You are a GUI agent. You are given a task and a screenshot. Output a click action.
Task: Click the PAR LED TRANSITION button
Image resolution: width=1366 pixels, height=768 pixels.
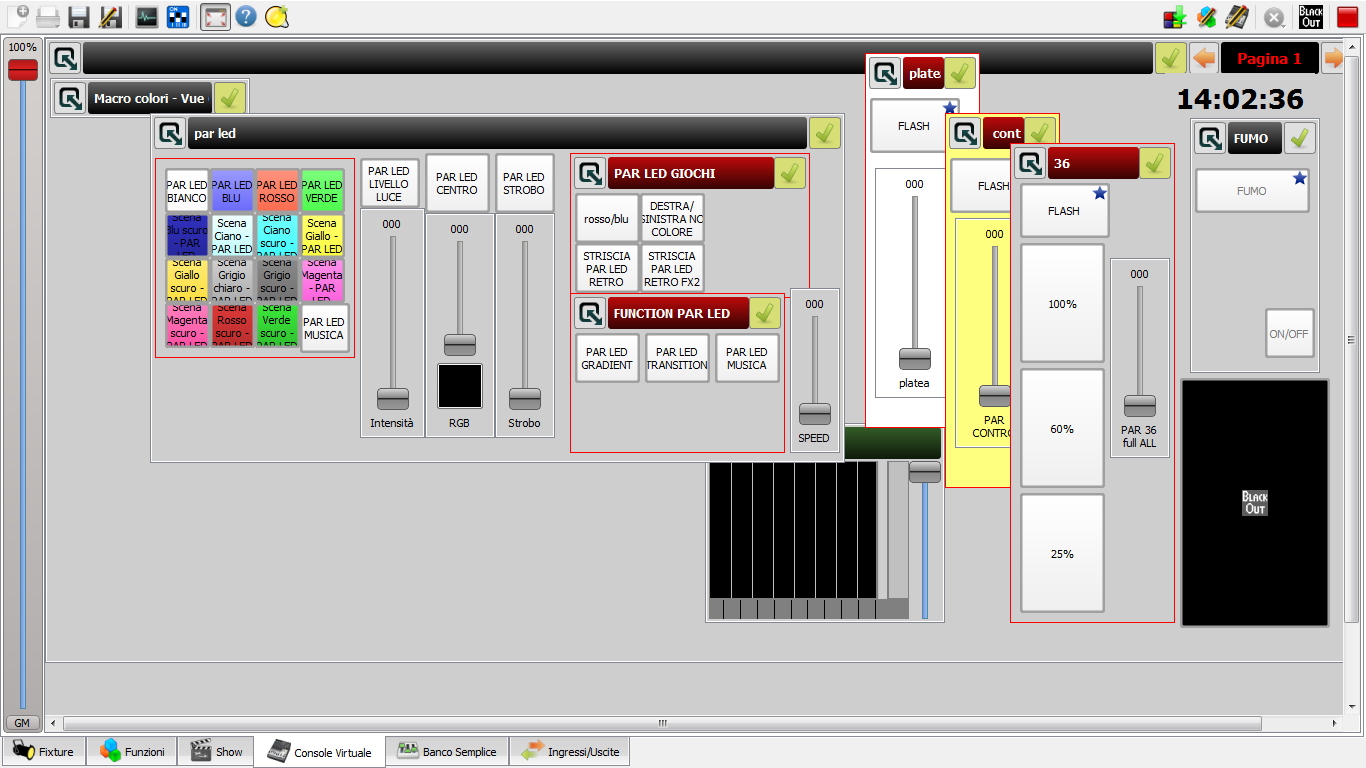coord(677,358)
